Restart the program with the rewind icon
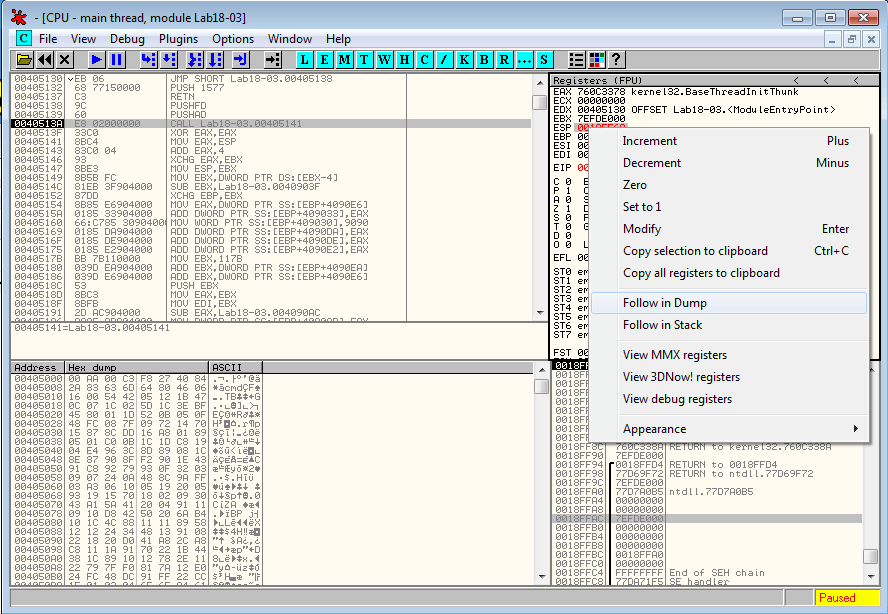 tap(44, 60)
